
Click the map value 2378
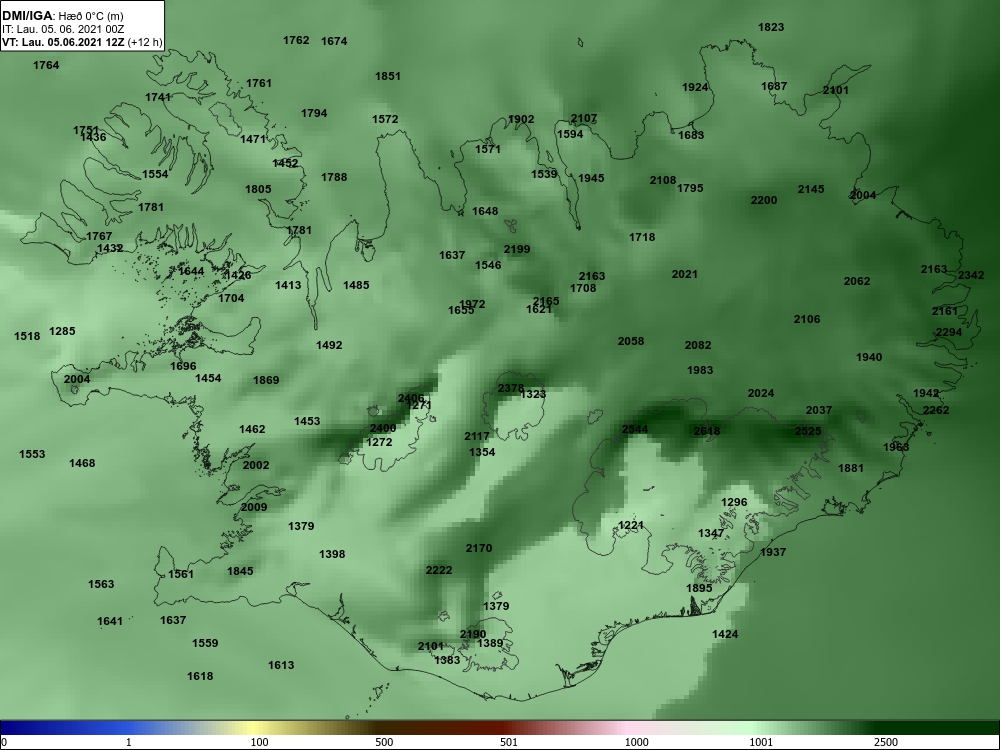(x=511, y=388)
